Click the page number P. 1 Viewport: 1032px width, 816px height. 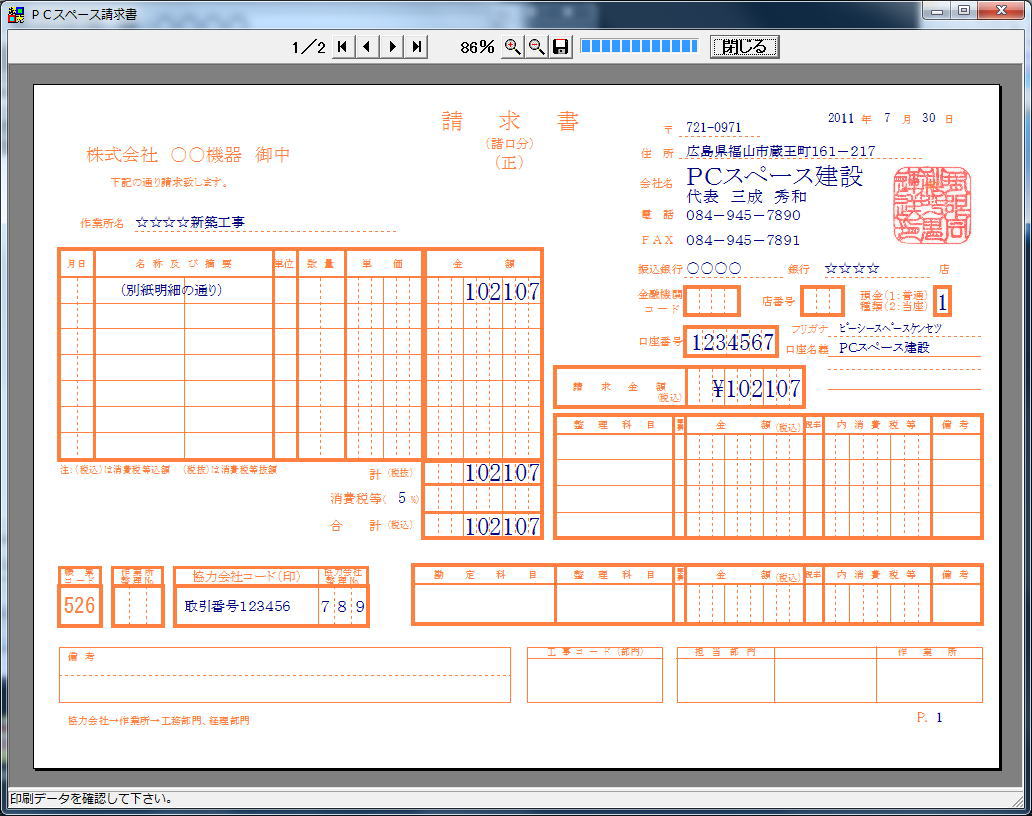coord(929,717)
